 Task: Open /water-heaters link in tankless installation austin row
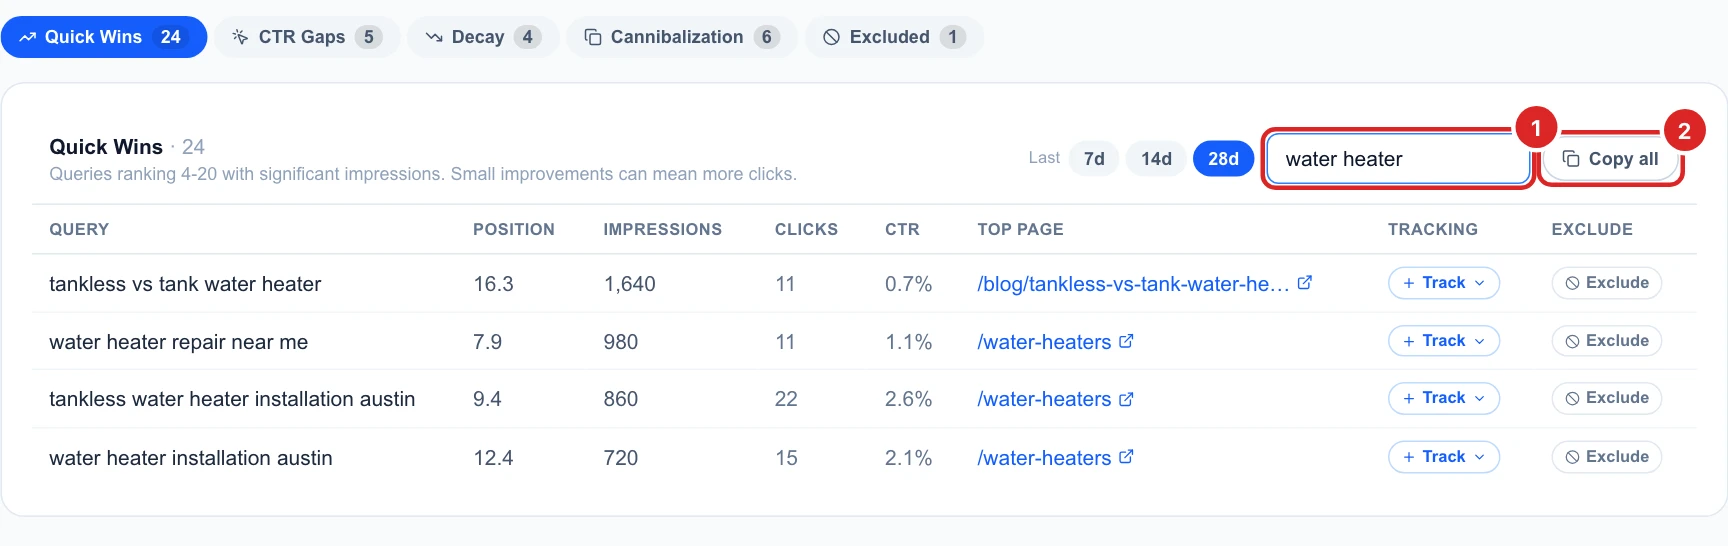click(1044, 399)
